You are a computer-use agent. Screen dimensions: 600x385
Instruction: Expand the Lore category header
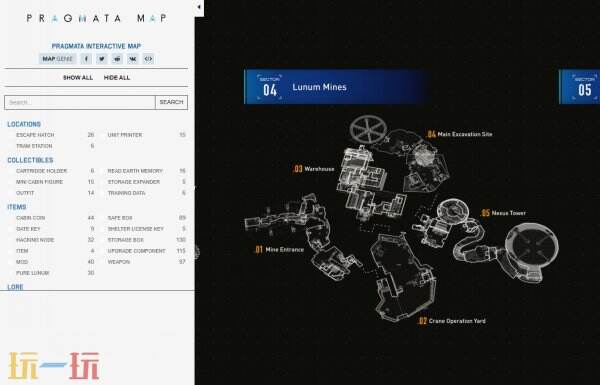(x=15, y=287)
